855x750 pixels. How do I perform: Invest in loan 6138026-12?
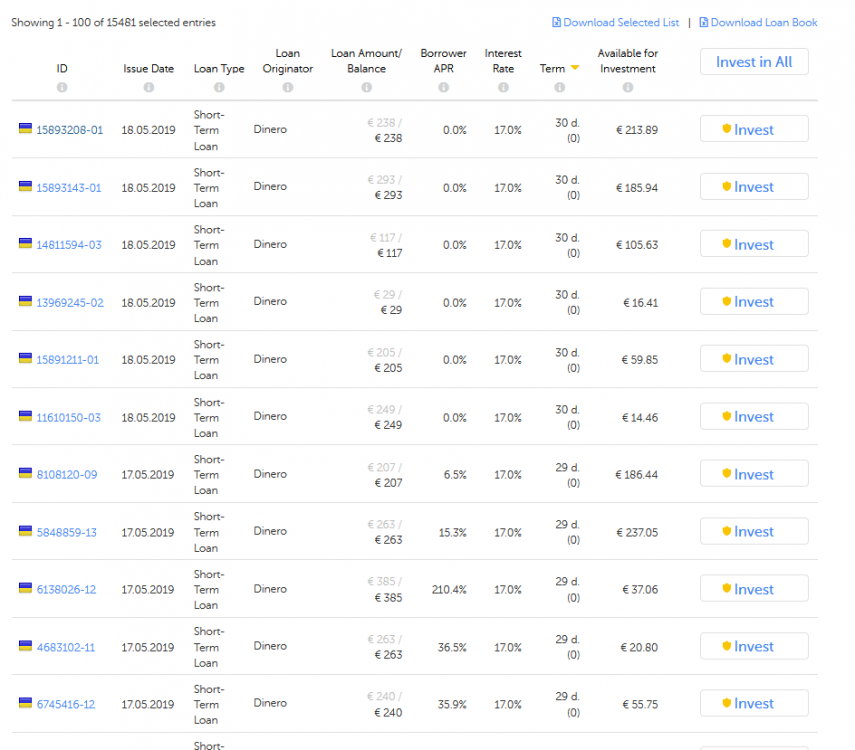[753, 589]
